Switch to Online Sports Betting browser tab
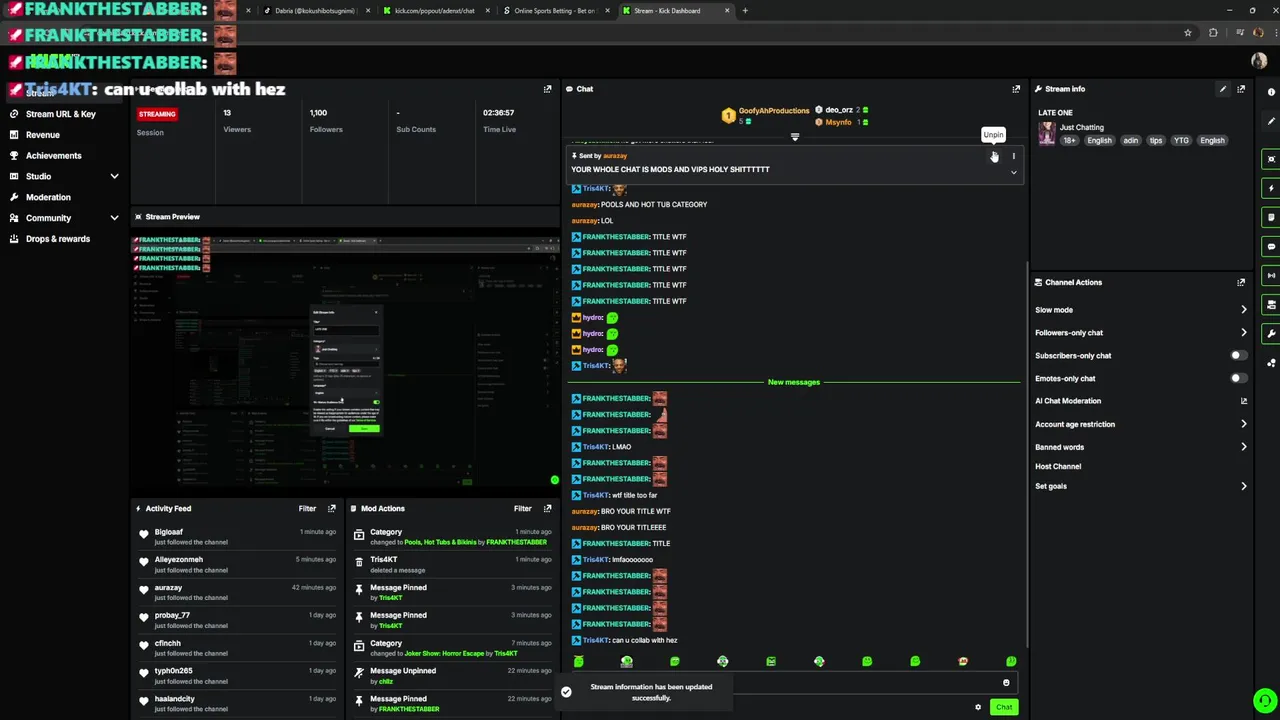Image resolution: width=1280 pixels, height=720 pixels. [553, 10]
